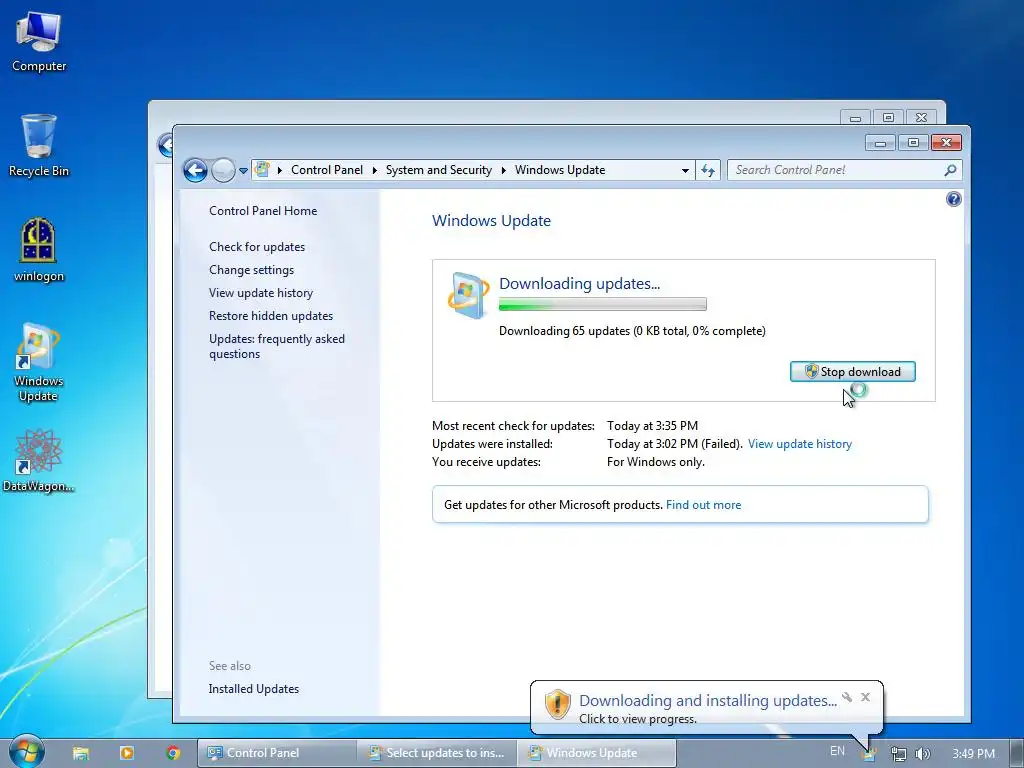This screenshot has height=768, width=1024.
Task: Open Change settings
Action: point(251,270)
